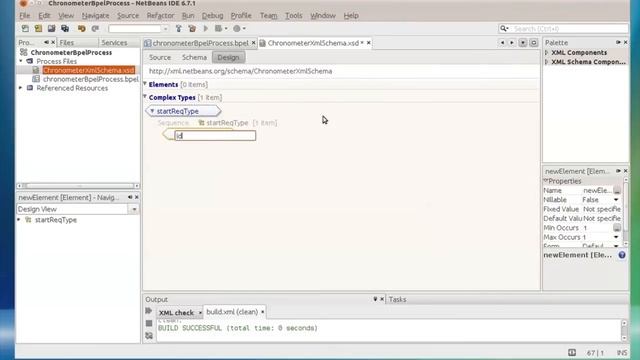
Task: Click the element name field containing id
Action: [215, 136]
